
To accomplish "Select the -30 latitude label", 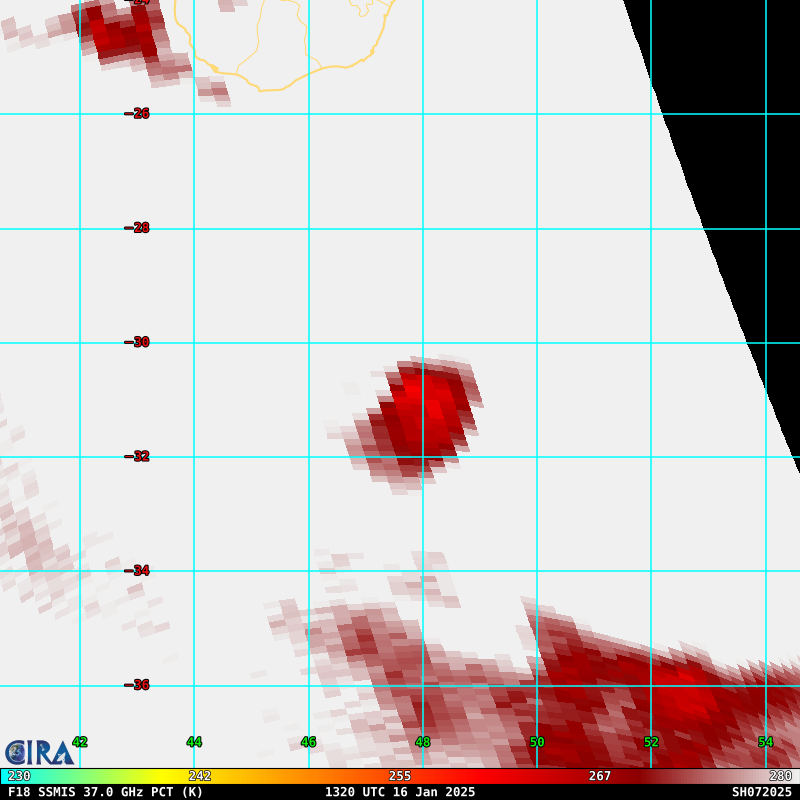I will [x=137, y=342].
